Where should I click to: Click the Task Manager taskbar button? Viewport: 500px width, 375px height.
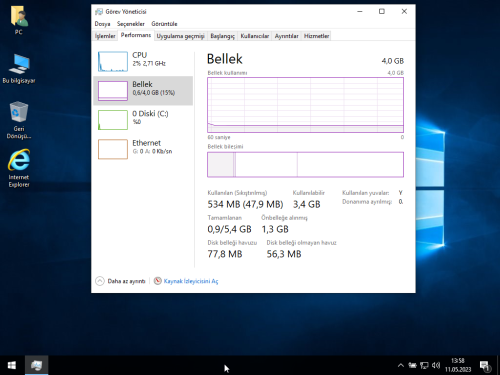tap(36, 365)
